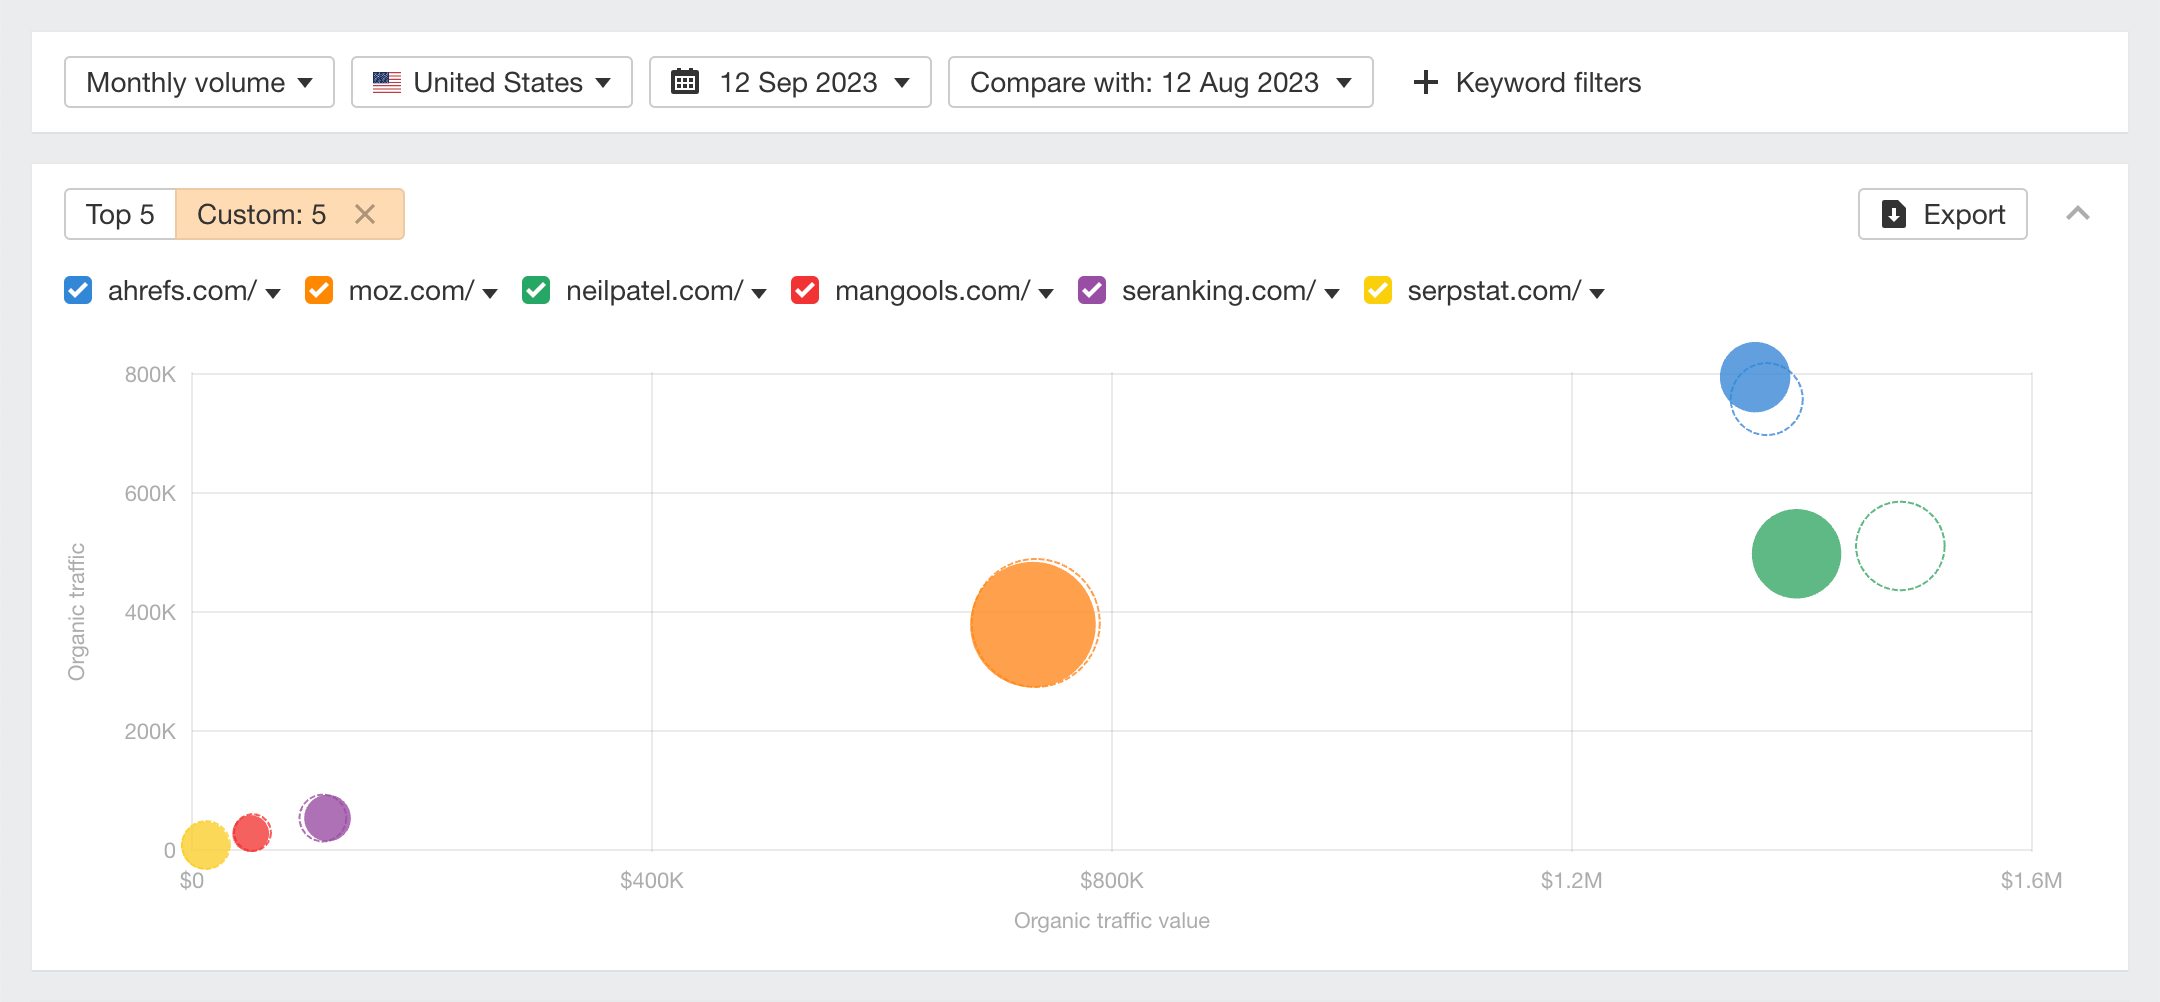2160x1002 pixels.
Task: Open the Monthly volume dropdown
Action: tap(198, 82)
